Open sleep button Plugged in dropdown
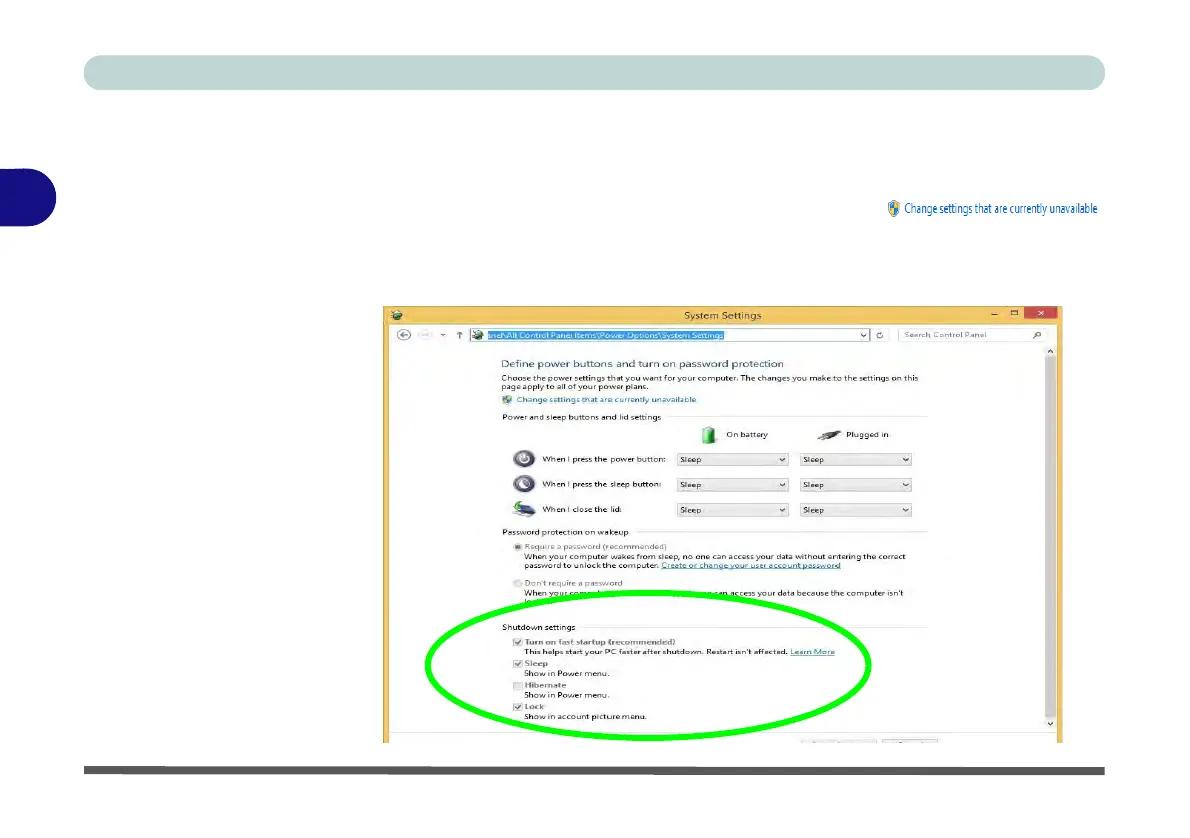Viewport: 1190px width, 838px height. [x=855, y=484]
